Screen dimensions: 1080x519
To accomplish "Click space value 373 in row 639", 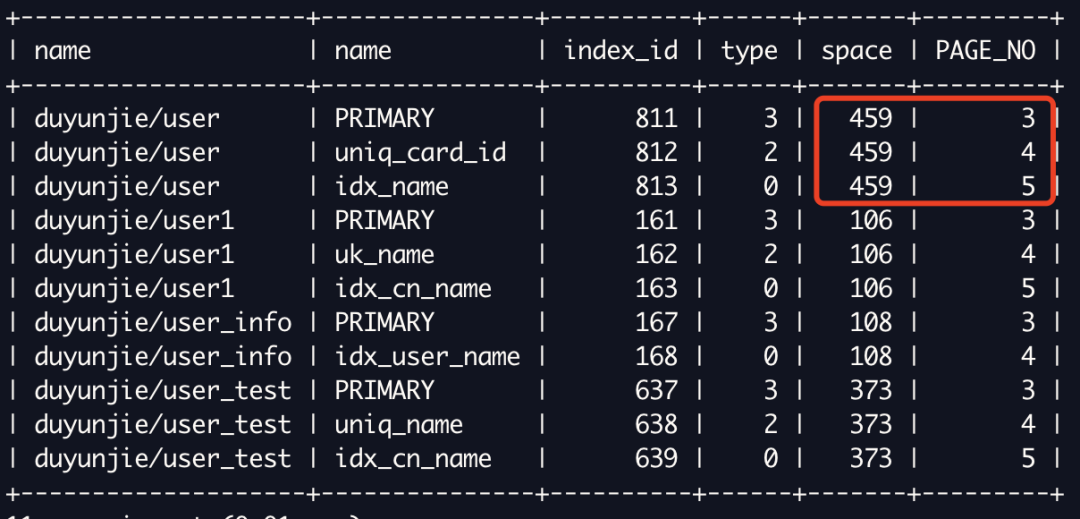I will click(x=871, y=459).
